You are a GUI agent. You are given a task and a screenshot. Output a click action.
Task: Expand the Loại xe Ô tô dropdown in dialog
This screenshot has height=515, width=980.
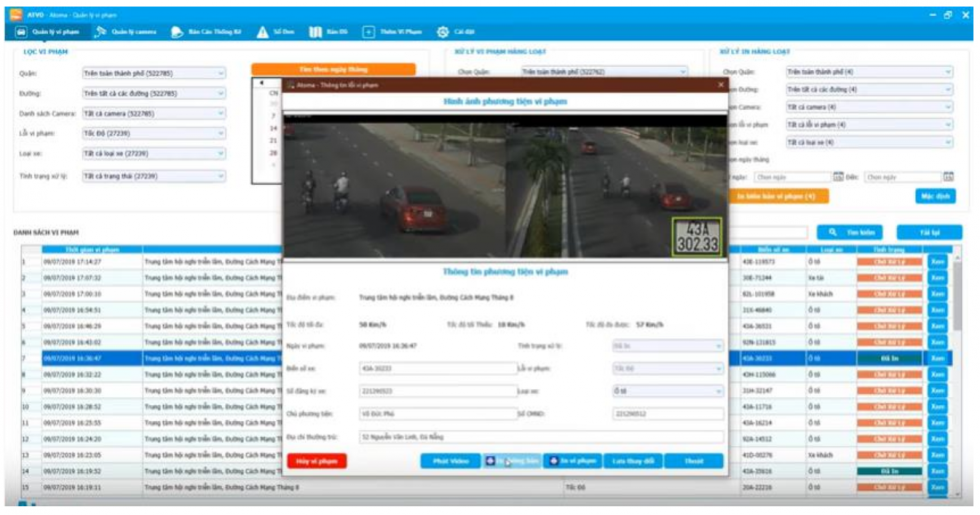click(668, 391)
